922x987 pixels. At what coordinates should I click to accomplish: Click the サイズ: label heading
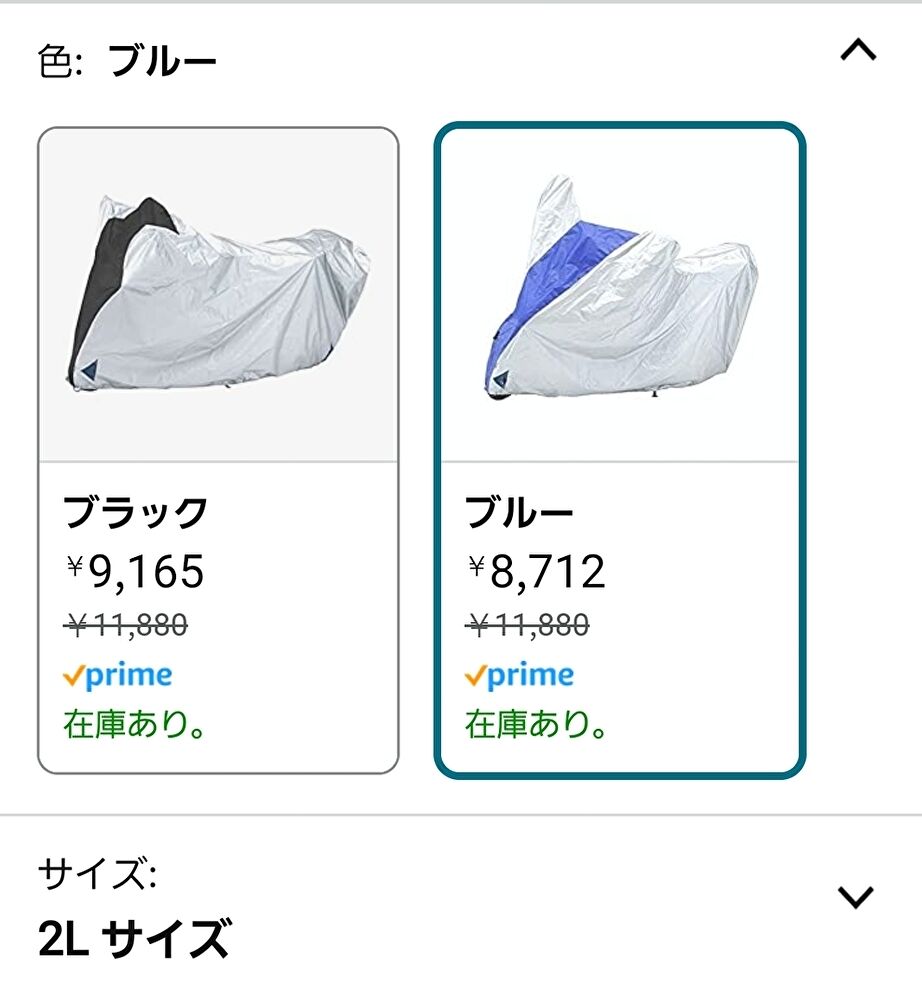tap(98, 874)
